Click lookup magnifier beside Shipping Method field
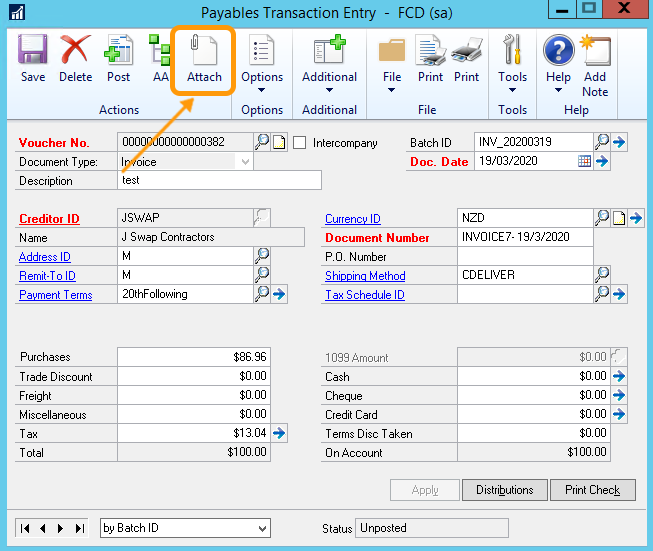Viewport: 653px width, 551px height. tap(603, 276)
